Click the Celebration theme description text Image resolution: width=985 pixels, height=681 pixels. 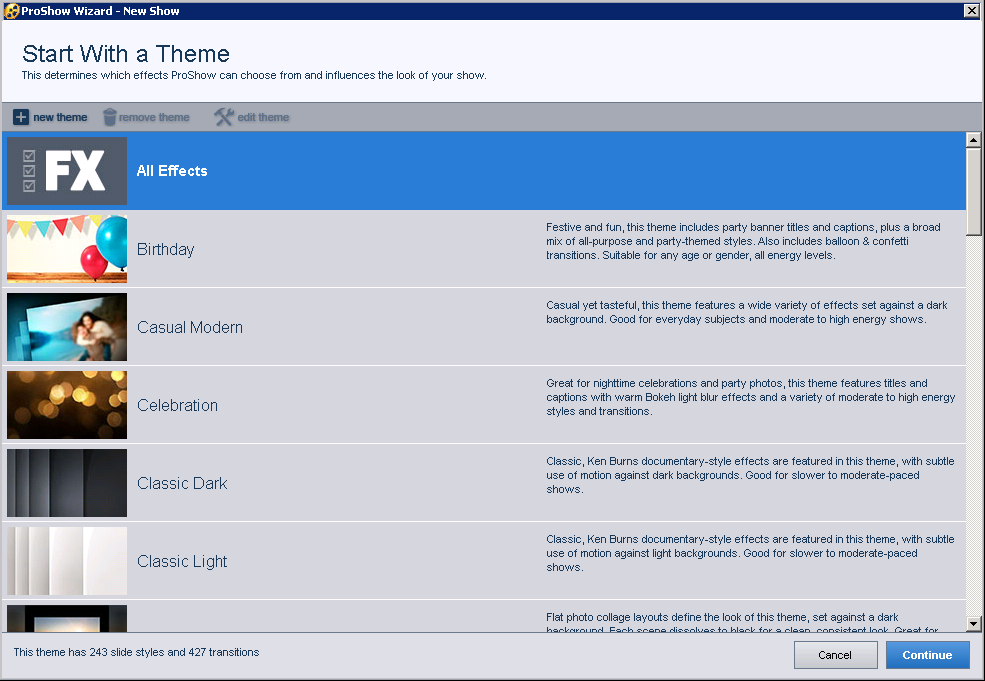point(750,397)
